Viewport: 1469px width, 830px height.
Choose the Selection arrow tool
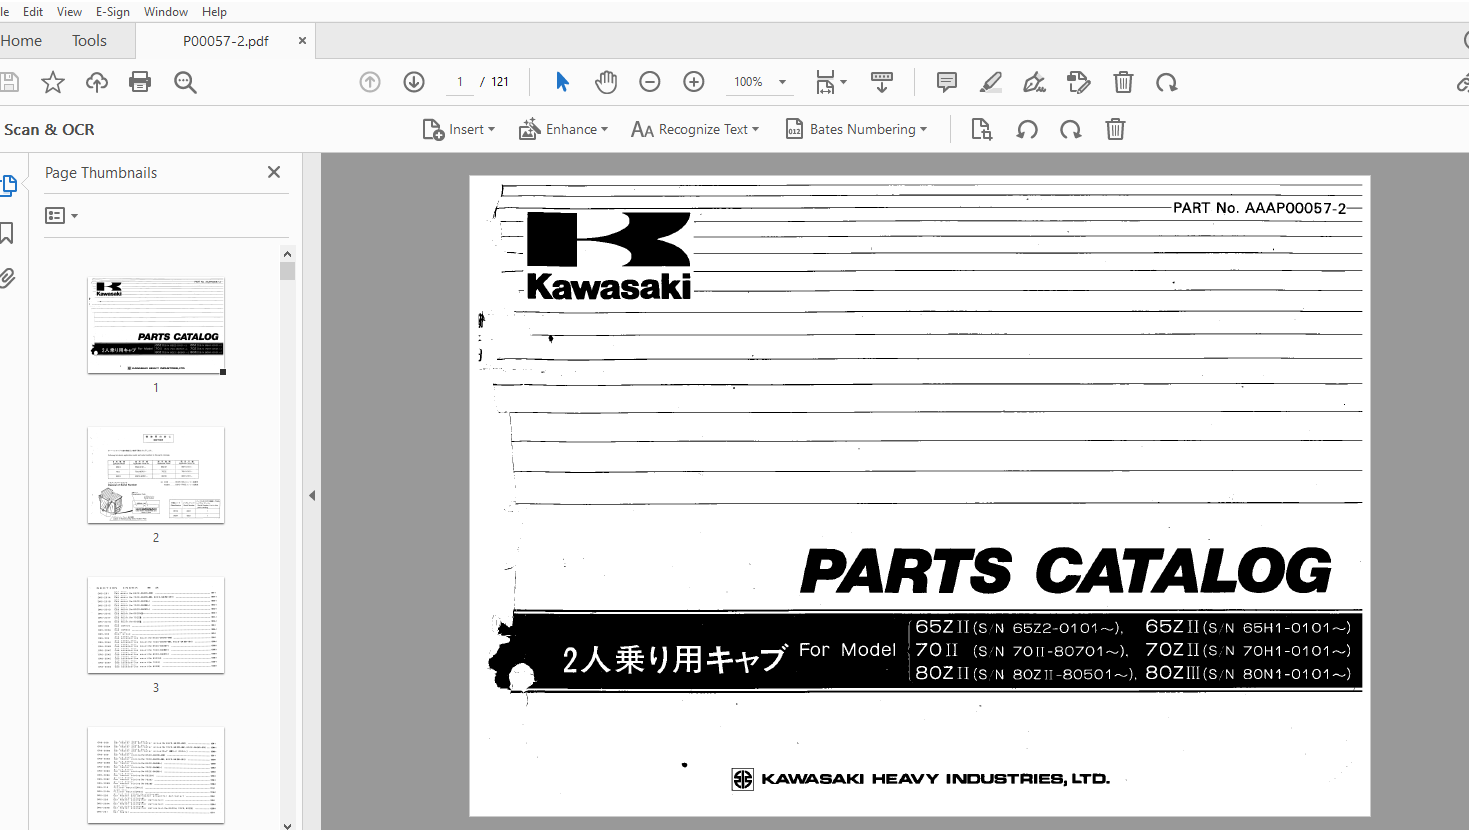pos(562,82)
